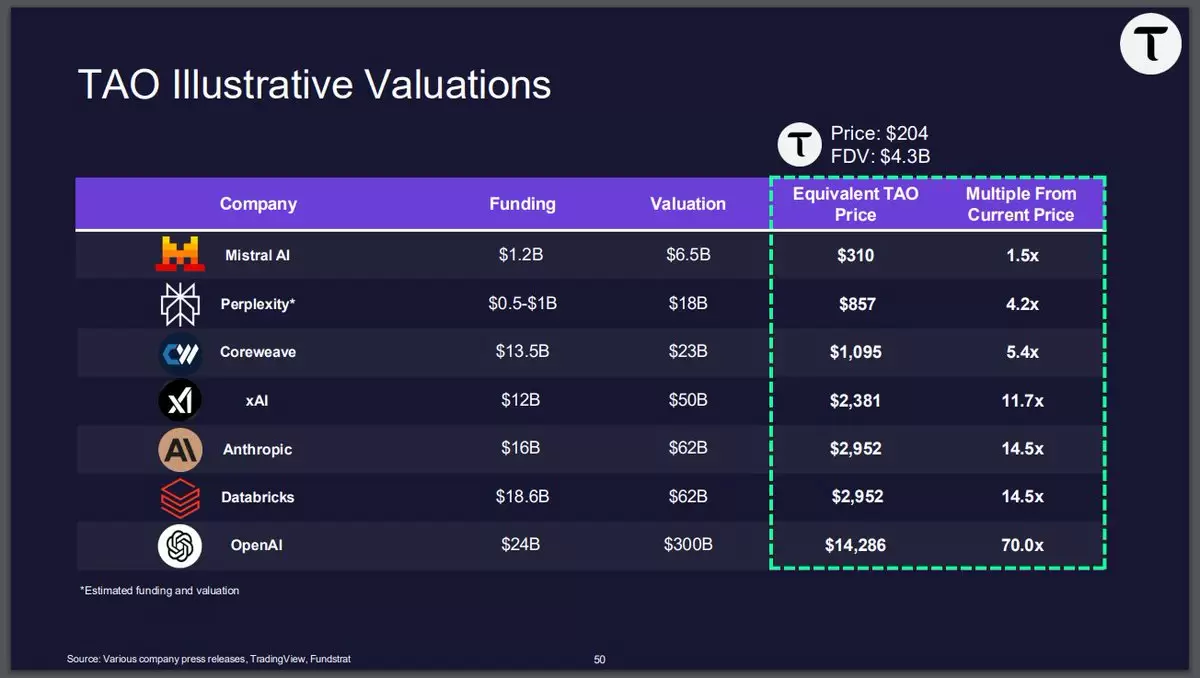Select the Anthropic logo icon
This screenshot has width=1200, height=678.
pyautogui.click(x=180, y=449)
